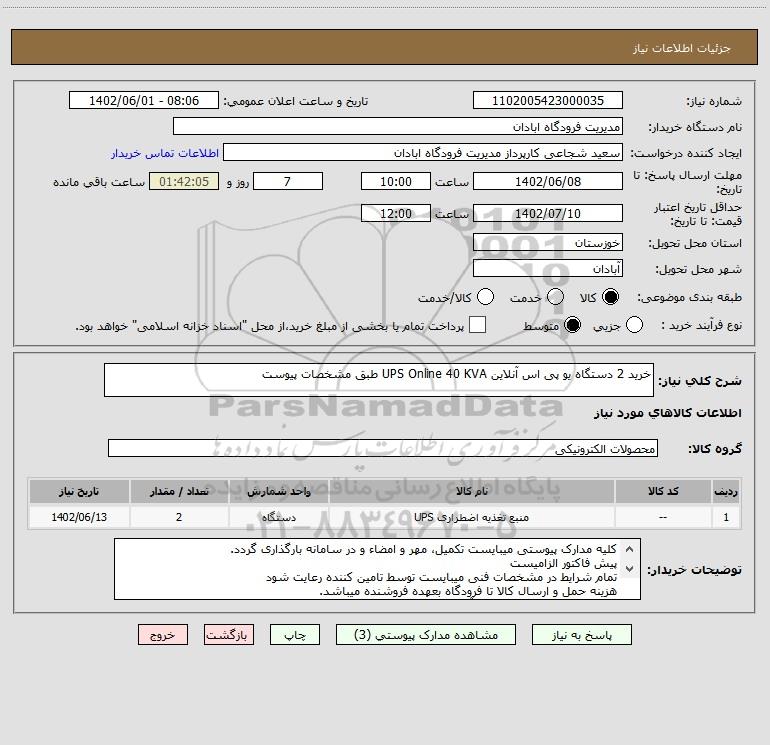The image size is (770, 745).
Task: Click the نام کالا column header
Action: point(471,491)
